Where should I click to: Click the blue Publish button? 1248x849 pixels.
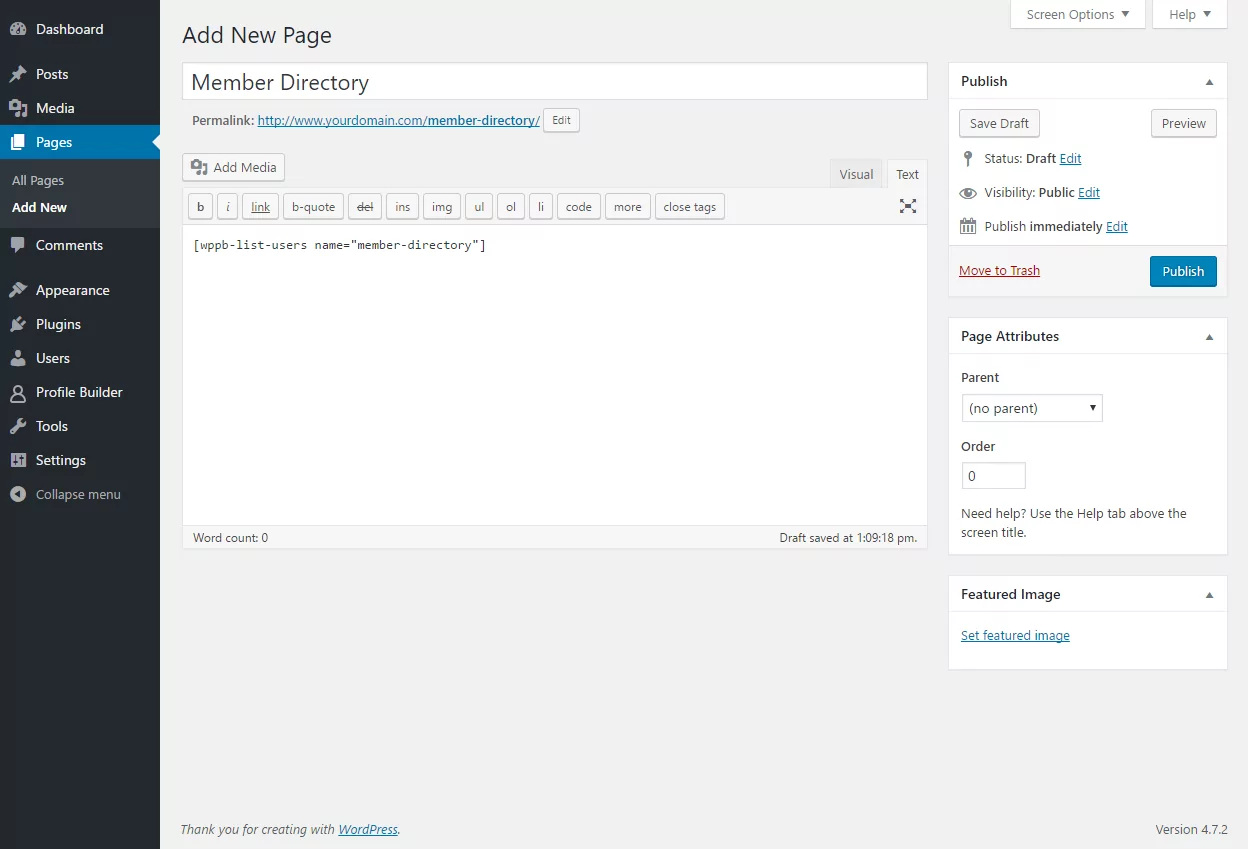(1182, 271)
